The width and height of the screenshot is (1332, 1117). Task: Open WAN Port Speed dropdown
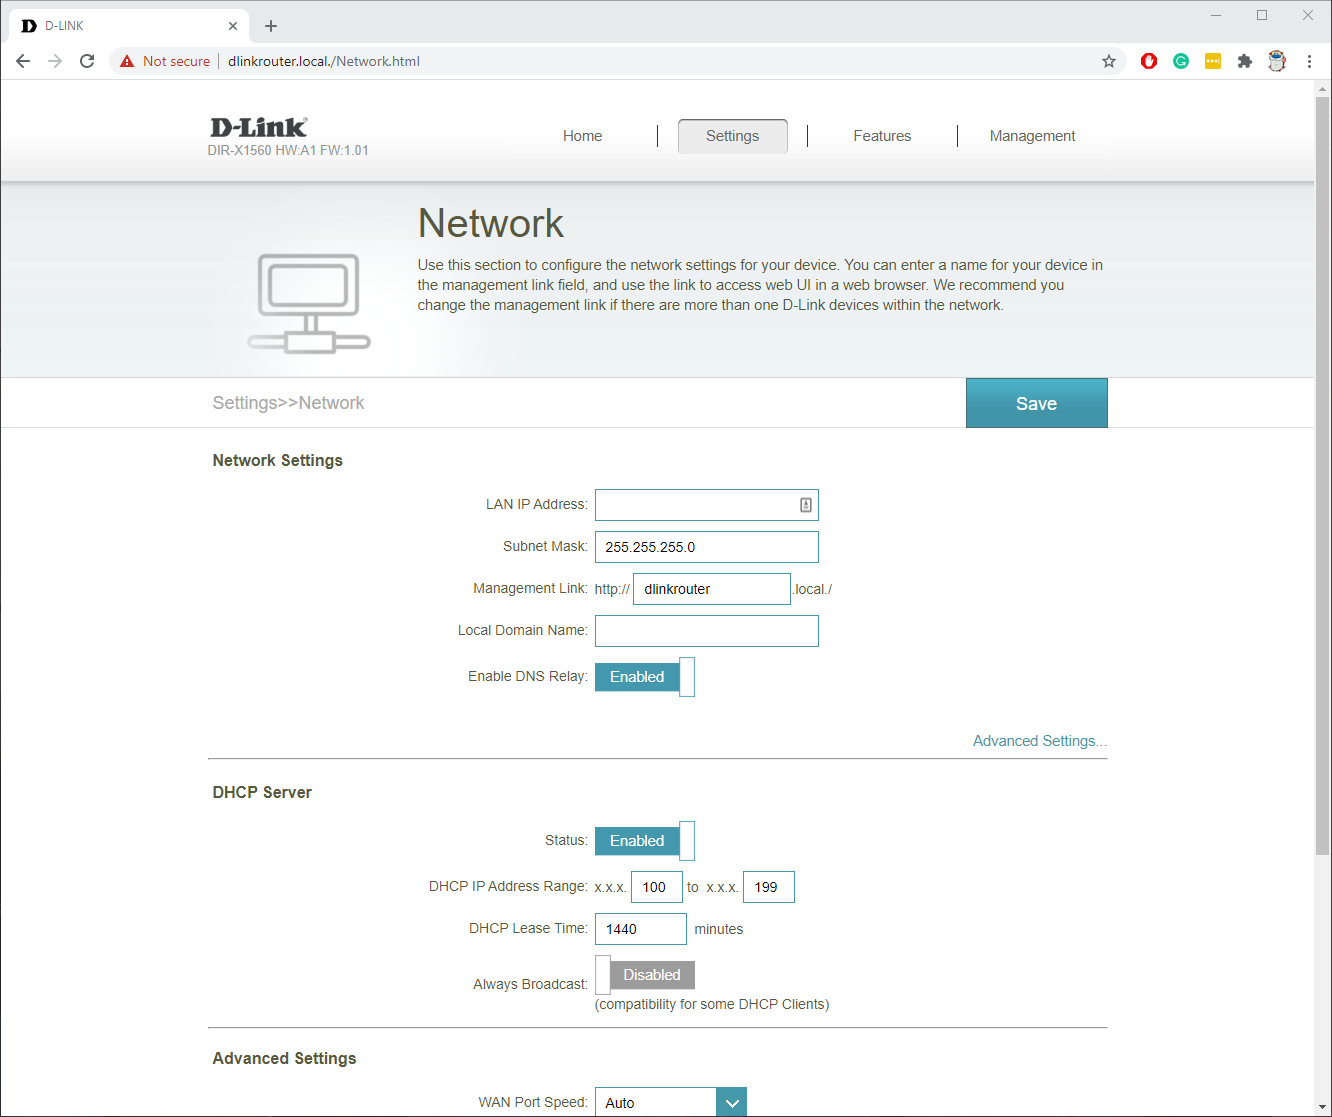tap(671, 1102)
